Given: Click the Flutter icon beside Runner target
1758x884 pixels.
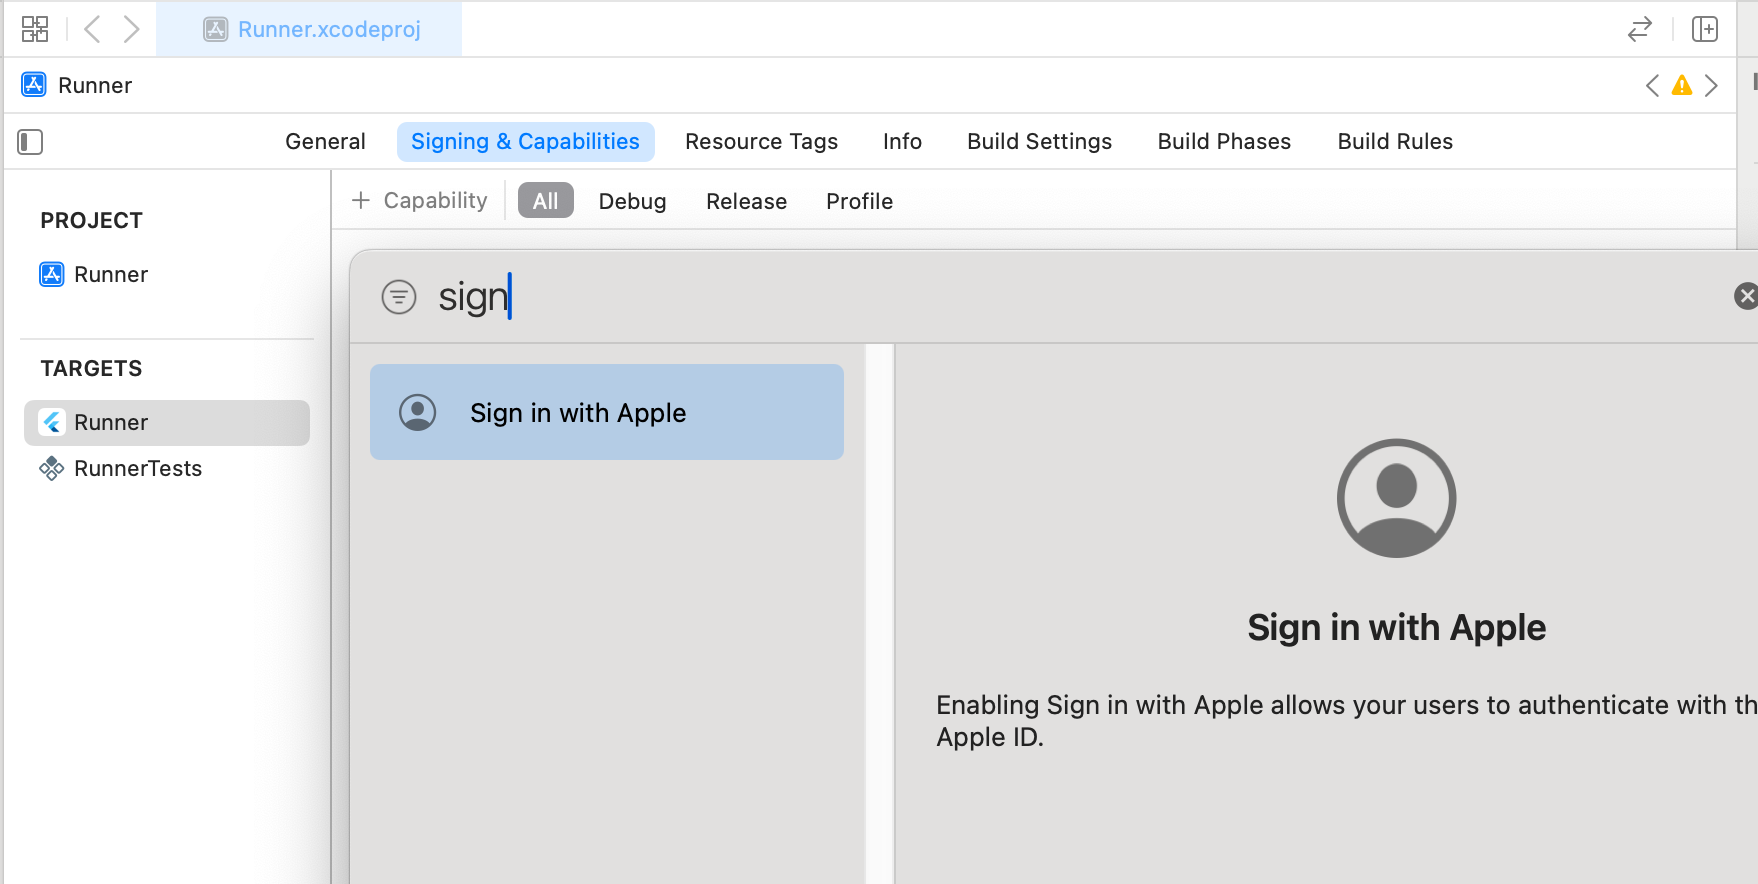Looking at the screenshot, I should pyautogui.click(x=52, y=423).
